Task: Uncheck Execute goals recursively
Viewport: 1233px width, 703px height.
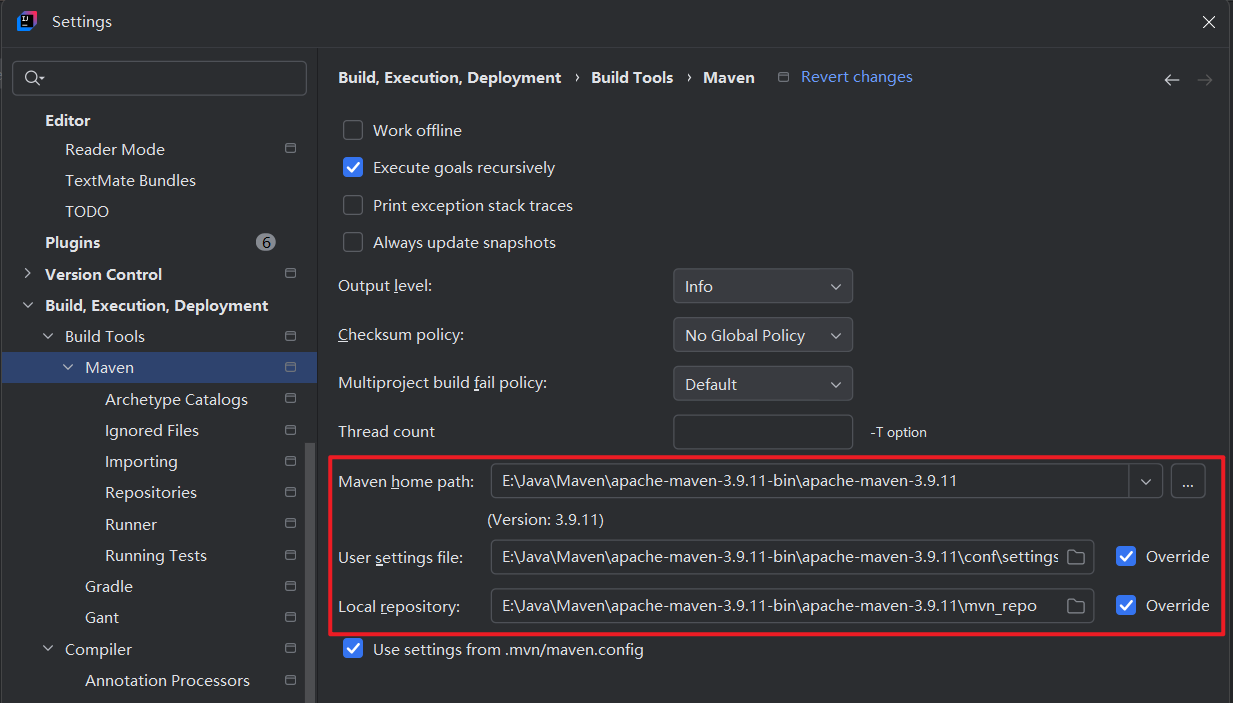Action: click(353, 167)
